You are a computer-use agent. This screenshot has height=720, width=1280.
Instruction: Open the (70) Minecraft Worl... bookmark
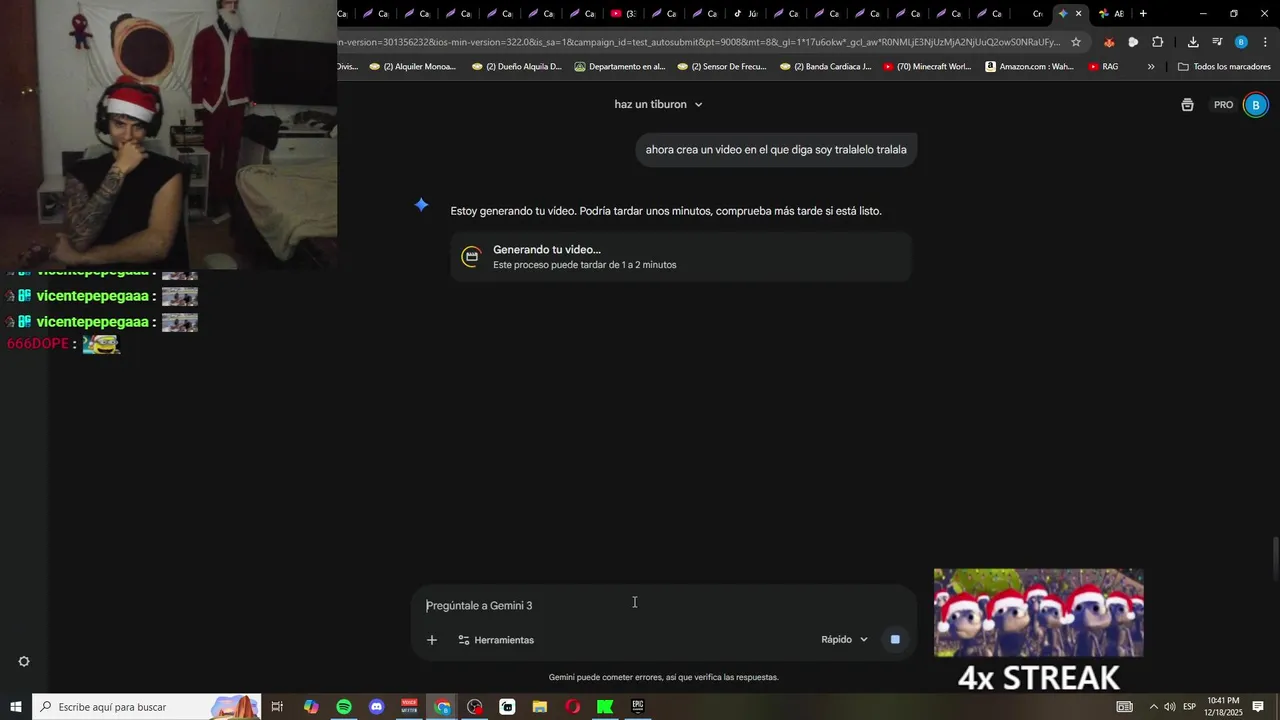click(x=927, y=67)
